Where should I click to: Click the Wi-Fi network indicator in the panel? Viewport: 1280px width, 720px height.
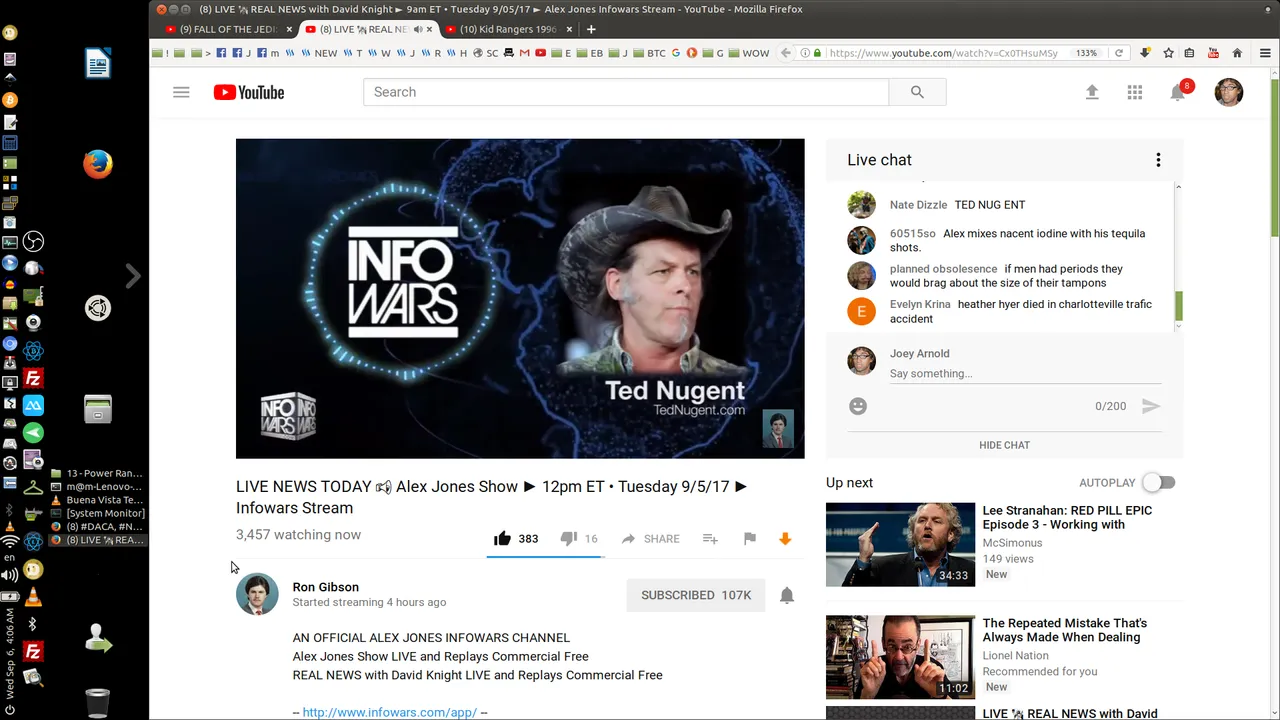pyautogui.click(x=10, y=542)
